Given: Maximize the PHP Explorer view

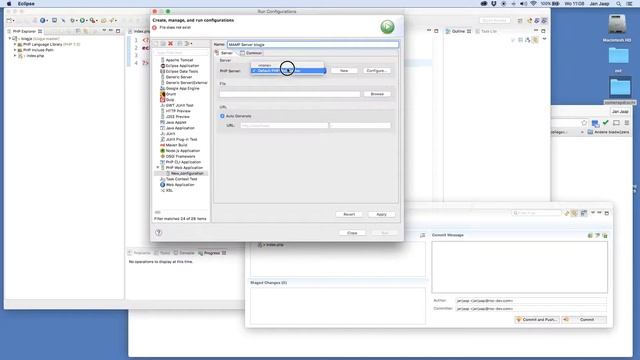Looking at the screenshot, I should pyautogui.click(x=118, y=31).
